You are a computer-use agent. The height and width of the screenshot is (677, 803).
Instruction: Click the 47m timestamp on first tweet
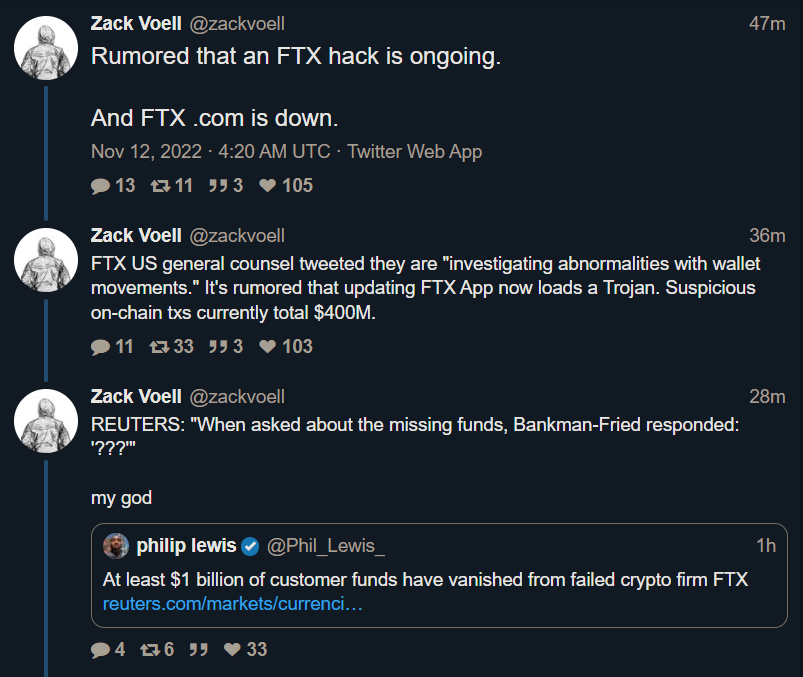pyautogui.click(x=767, y=24)
